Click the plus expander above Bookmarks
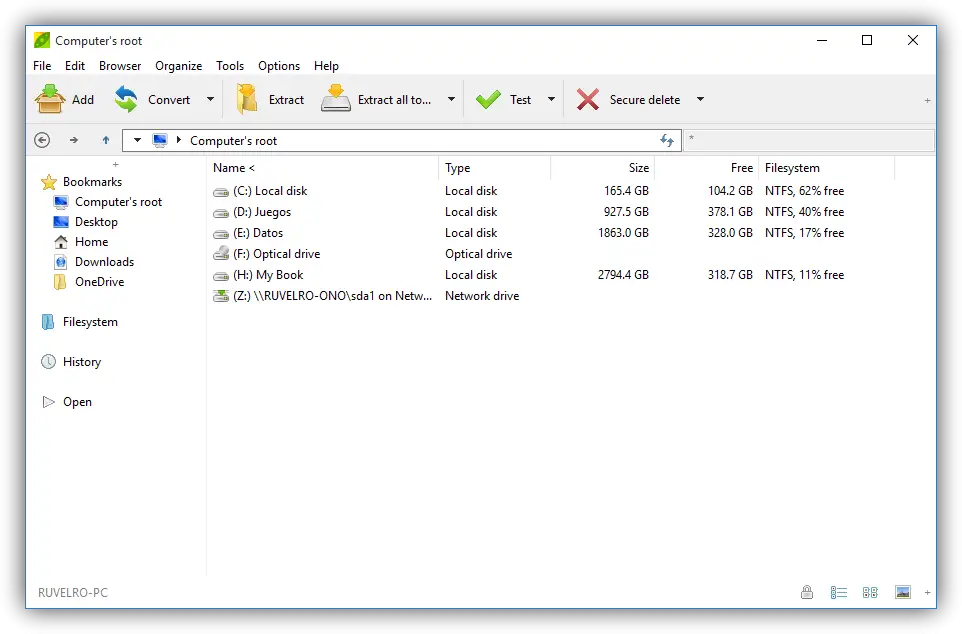The image size is (962, 634). pyautogui.click(x=115, y=164)
